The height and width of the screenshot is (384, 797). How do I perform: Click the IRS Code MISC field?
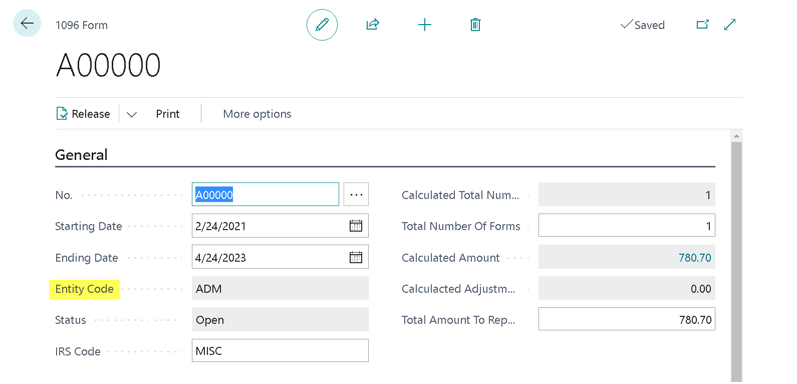280,351
